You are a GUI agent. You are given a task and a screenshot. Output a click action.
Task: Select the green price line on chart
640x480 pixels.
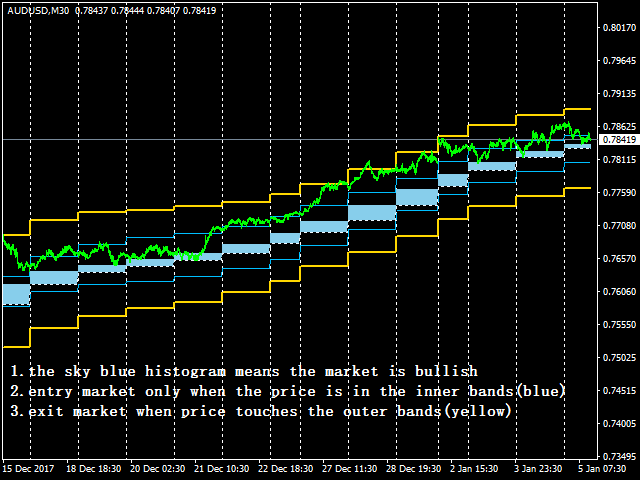[x=230, y=222]
